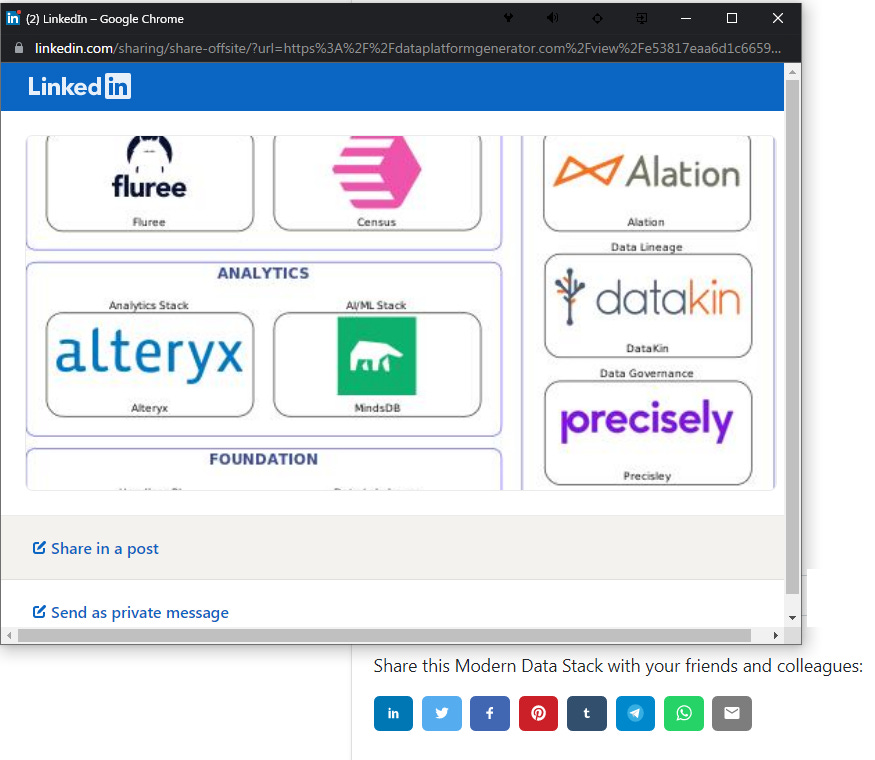
Task: Choose Send as private message
Action: tap(130, 611)
